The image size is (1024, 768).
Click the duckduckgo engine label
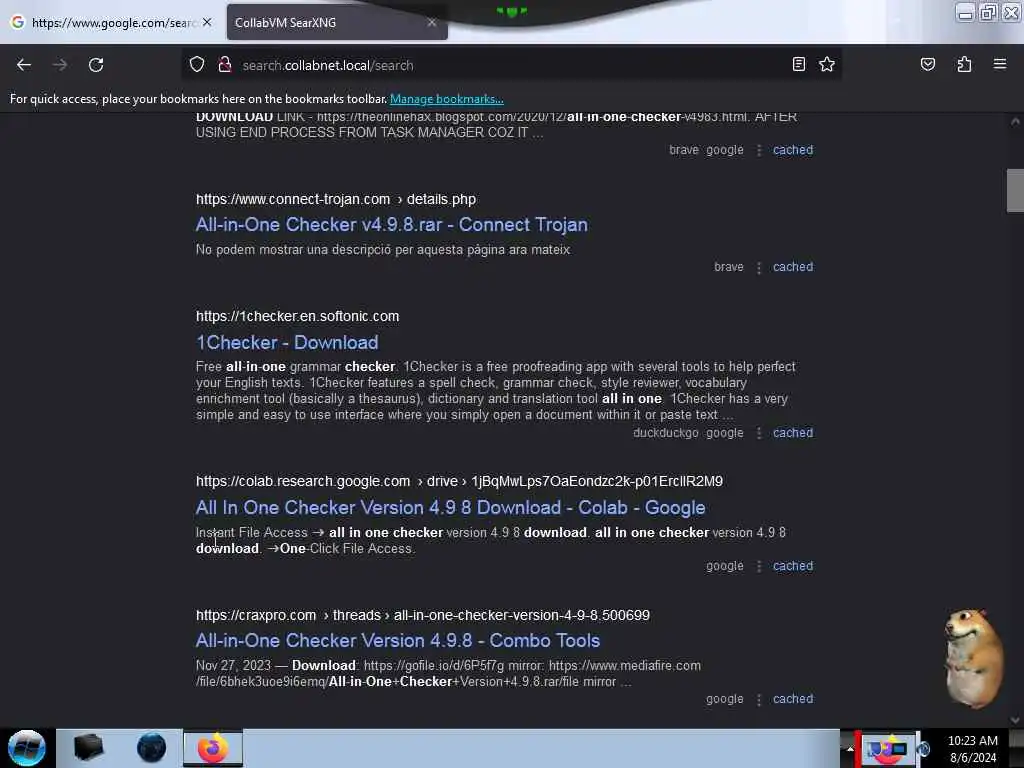[665, 433]
